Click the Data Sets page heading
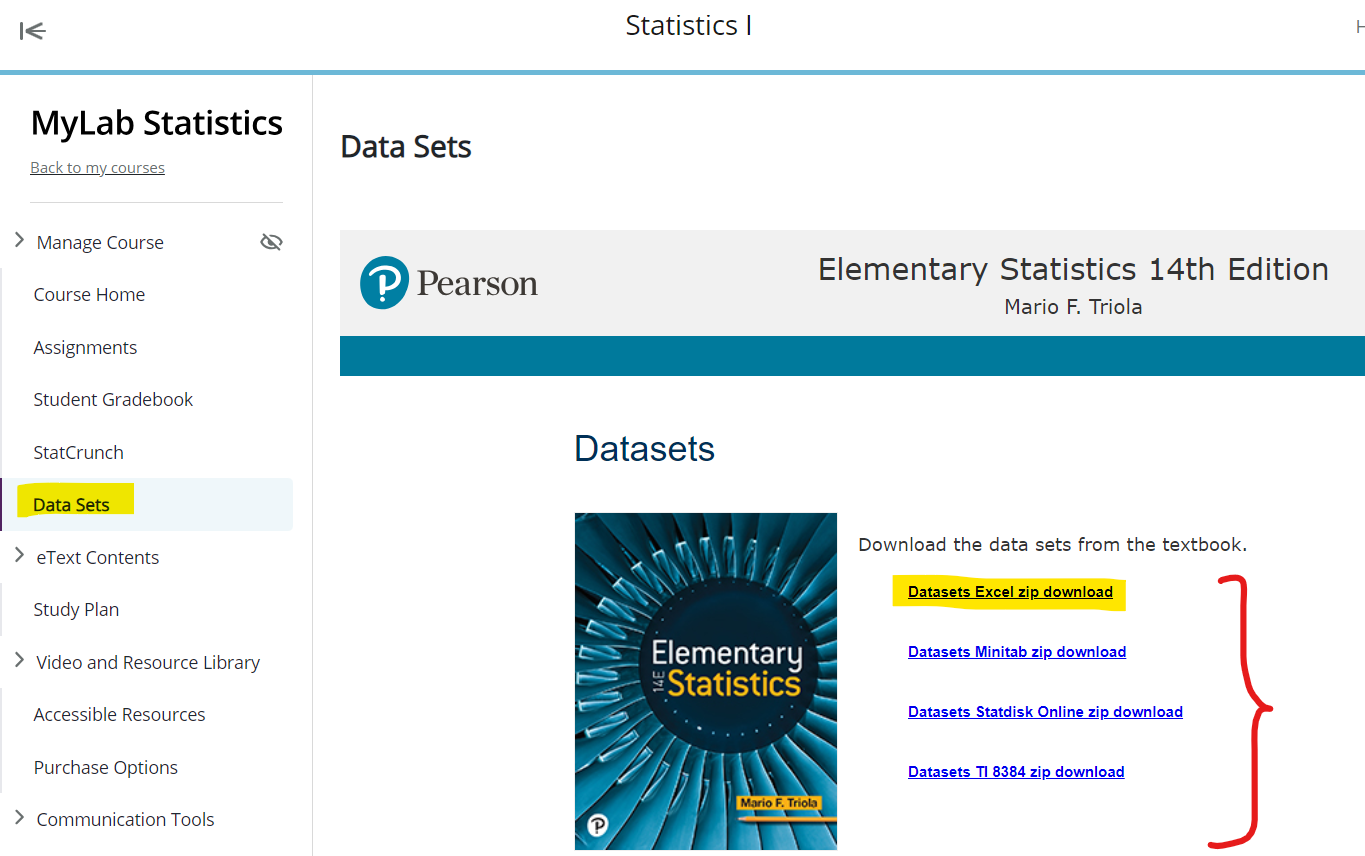This screenshot has height=856, width=1365. pos(406,147)
